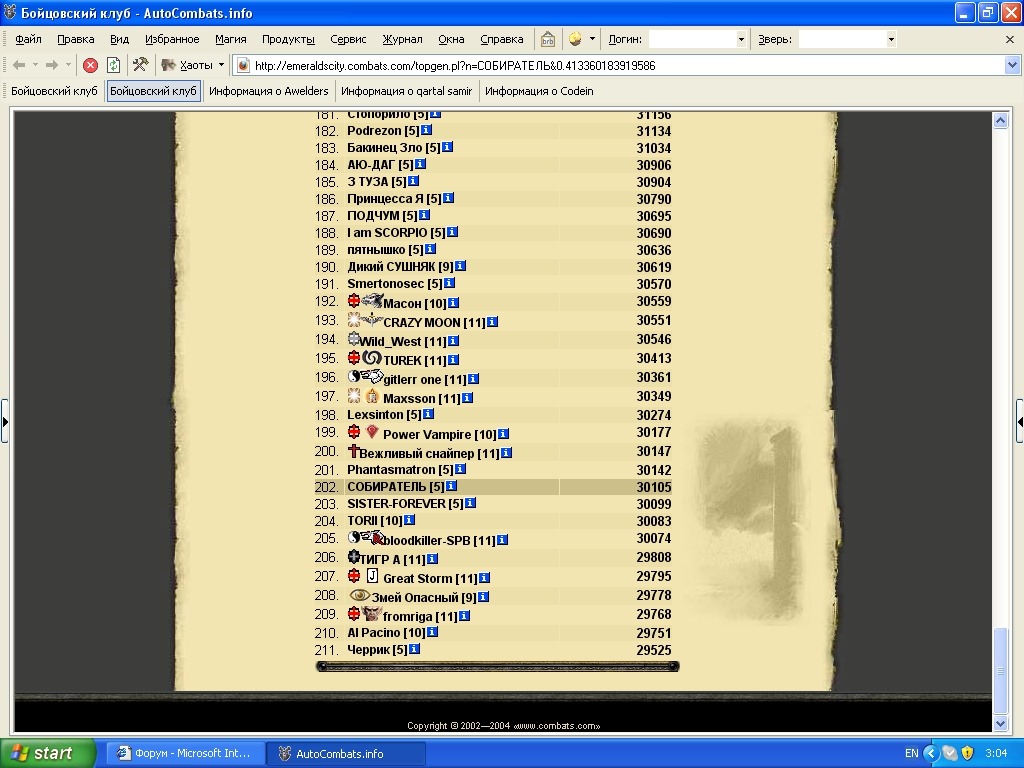Image resolution: width=1024 pixels, height=768 pixels.
Task: Open the Сервис menu
Action: 348,39
